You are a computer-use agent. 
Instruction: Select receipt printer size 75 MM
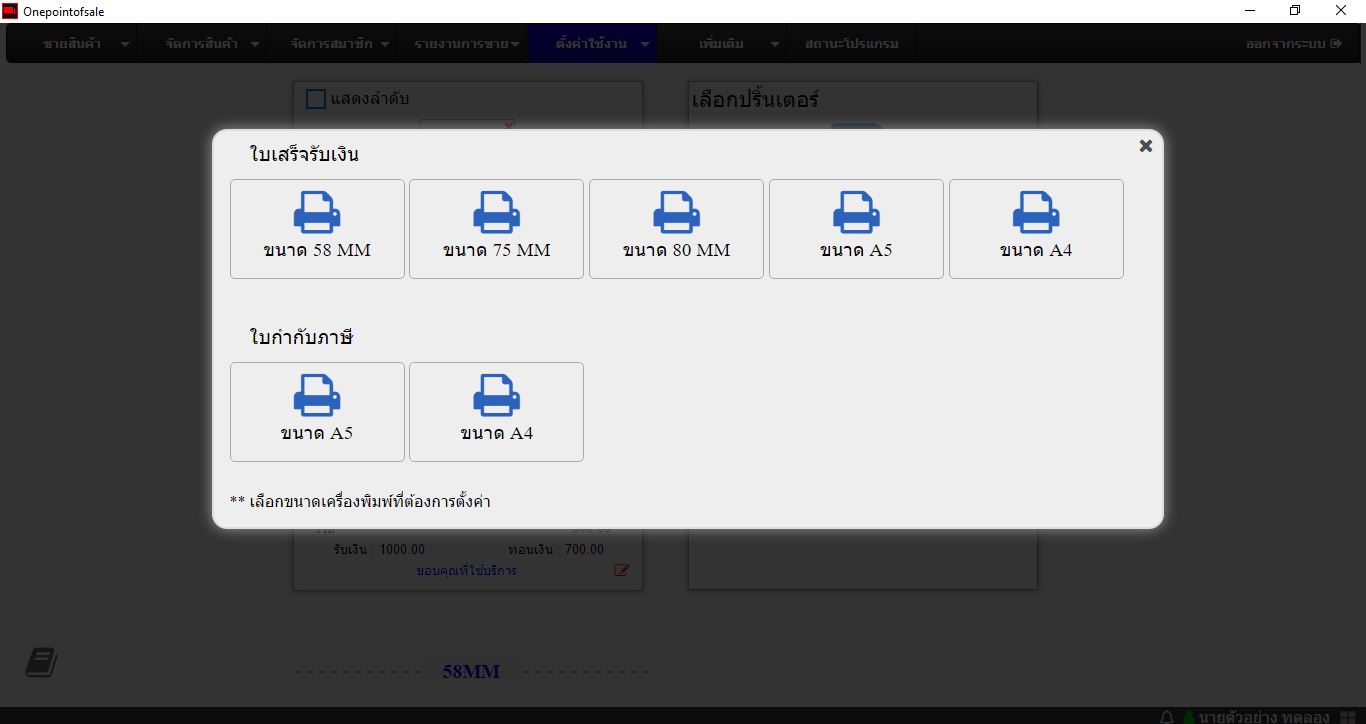coord(496,229)
